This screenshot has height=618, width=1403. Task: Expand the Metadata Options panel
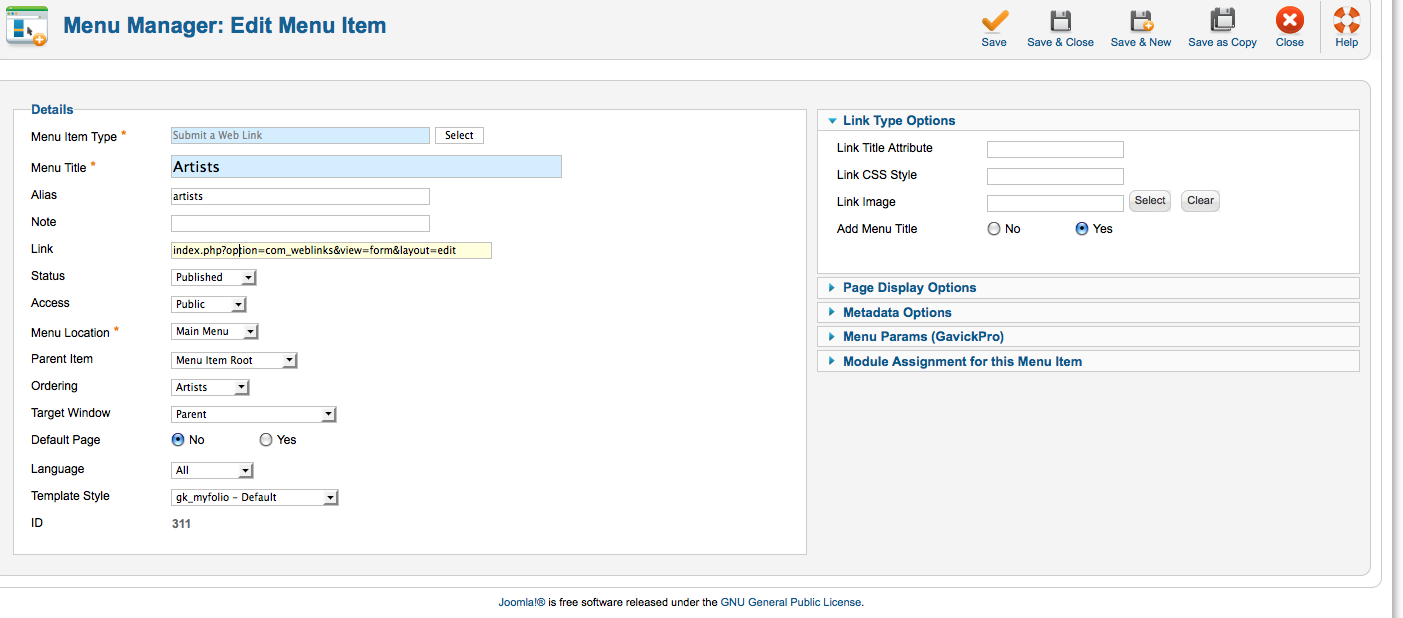[897, 313]
